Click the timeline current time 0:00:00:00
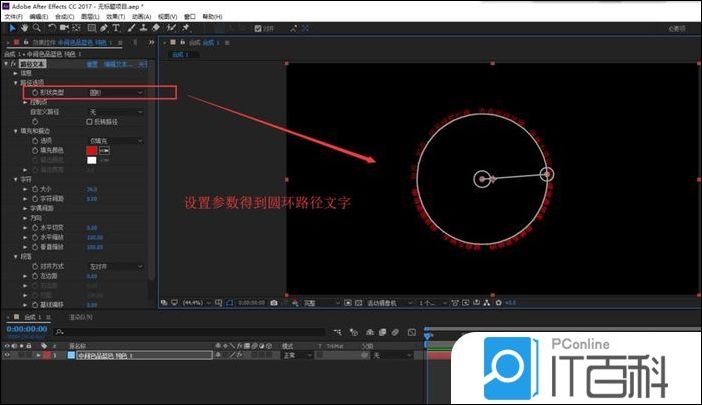Image resolution: width=702 pixels, height=405 pixels. coord(27,329)
